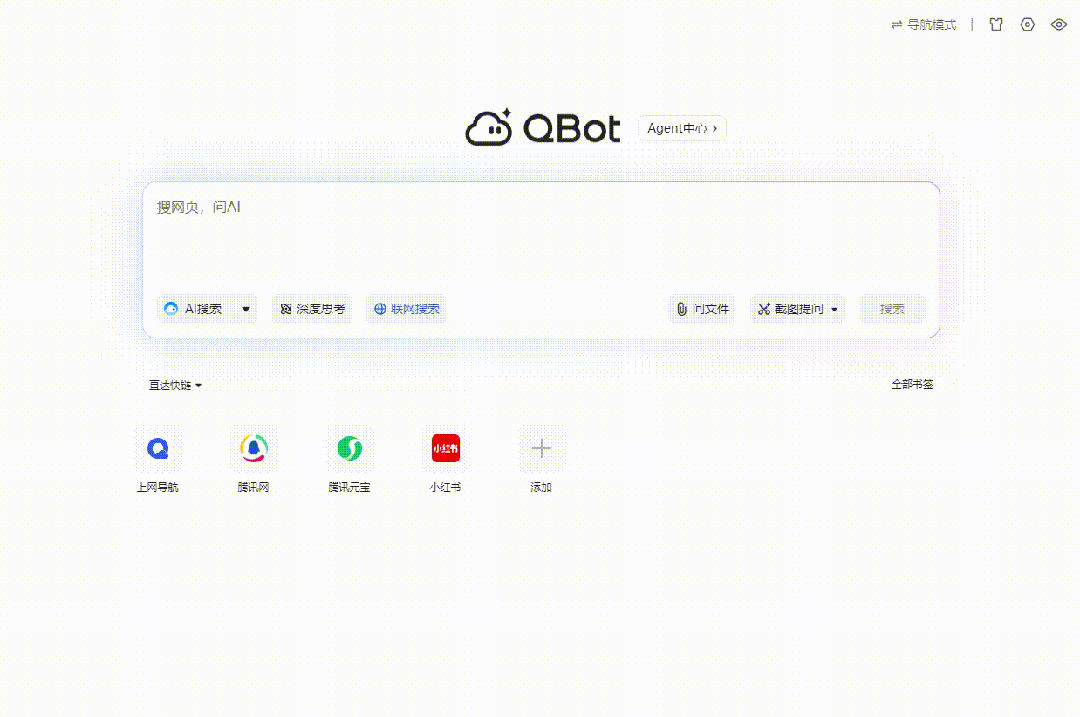Toggle the eye visibility icon at top right
The width and height of the screenshot is (1080, 717).
click(1059, 25)
